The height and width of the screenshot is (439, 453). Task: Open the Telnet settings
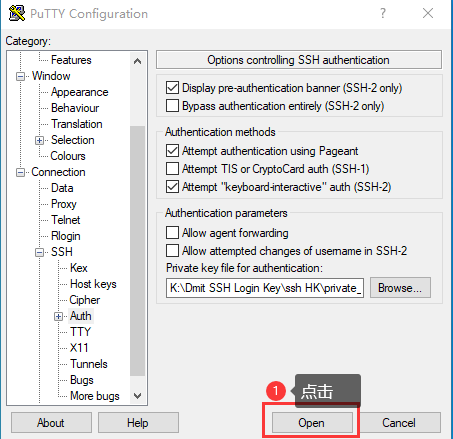[x=65, y=220]
